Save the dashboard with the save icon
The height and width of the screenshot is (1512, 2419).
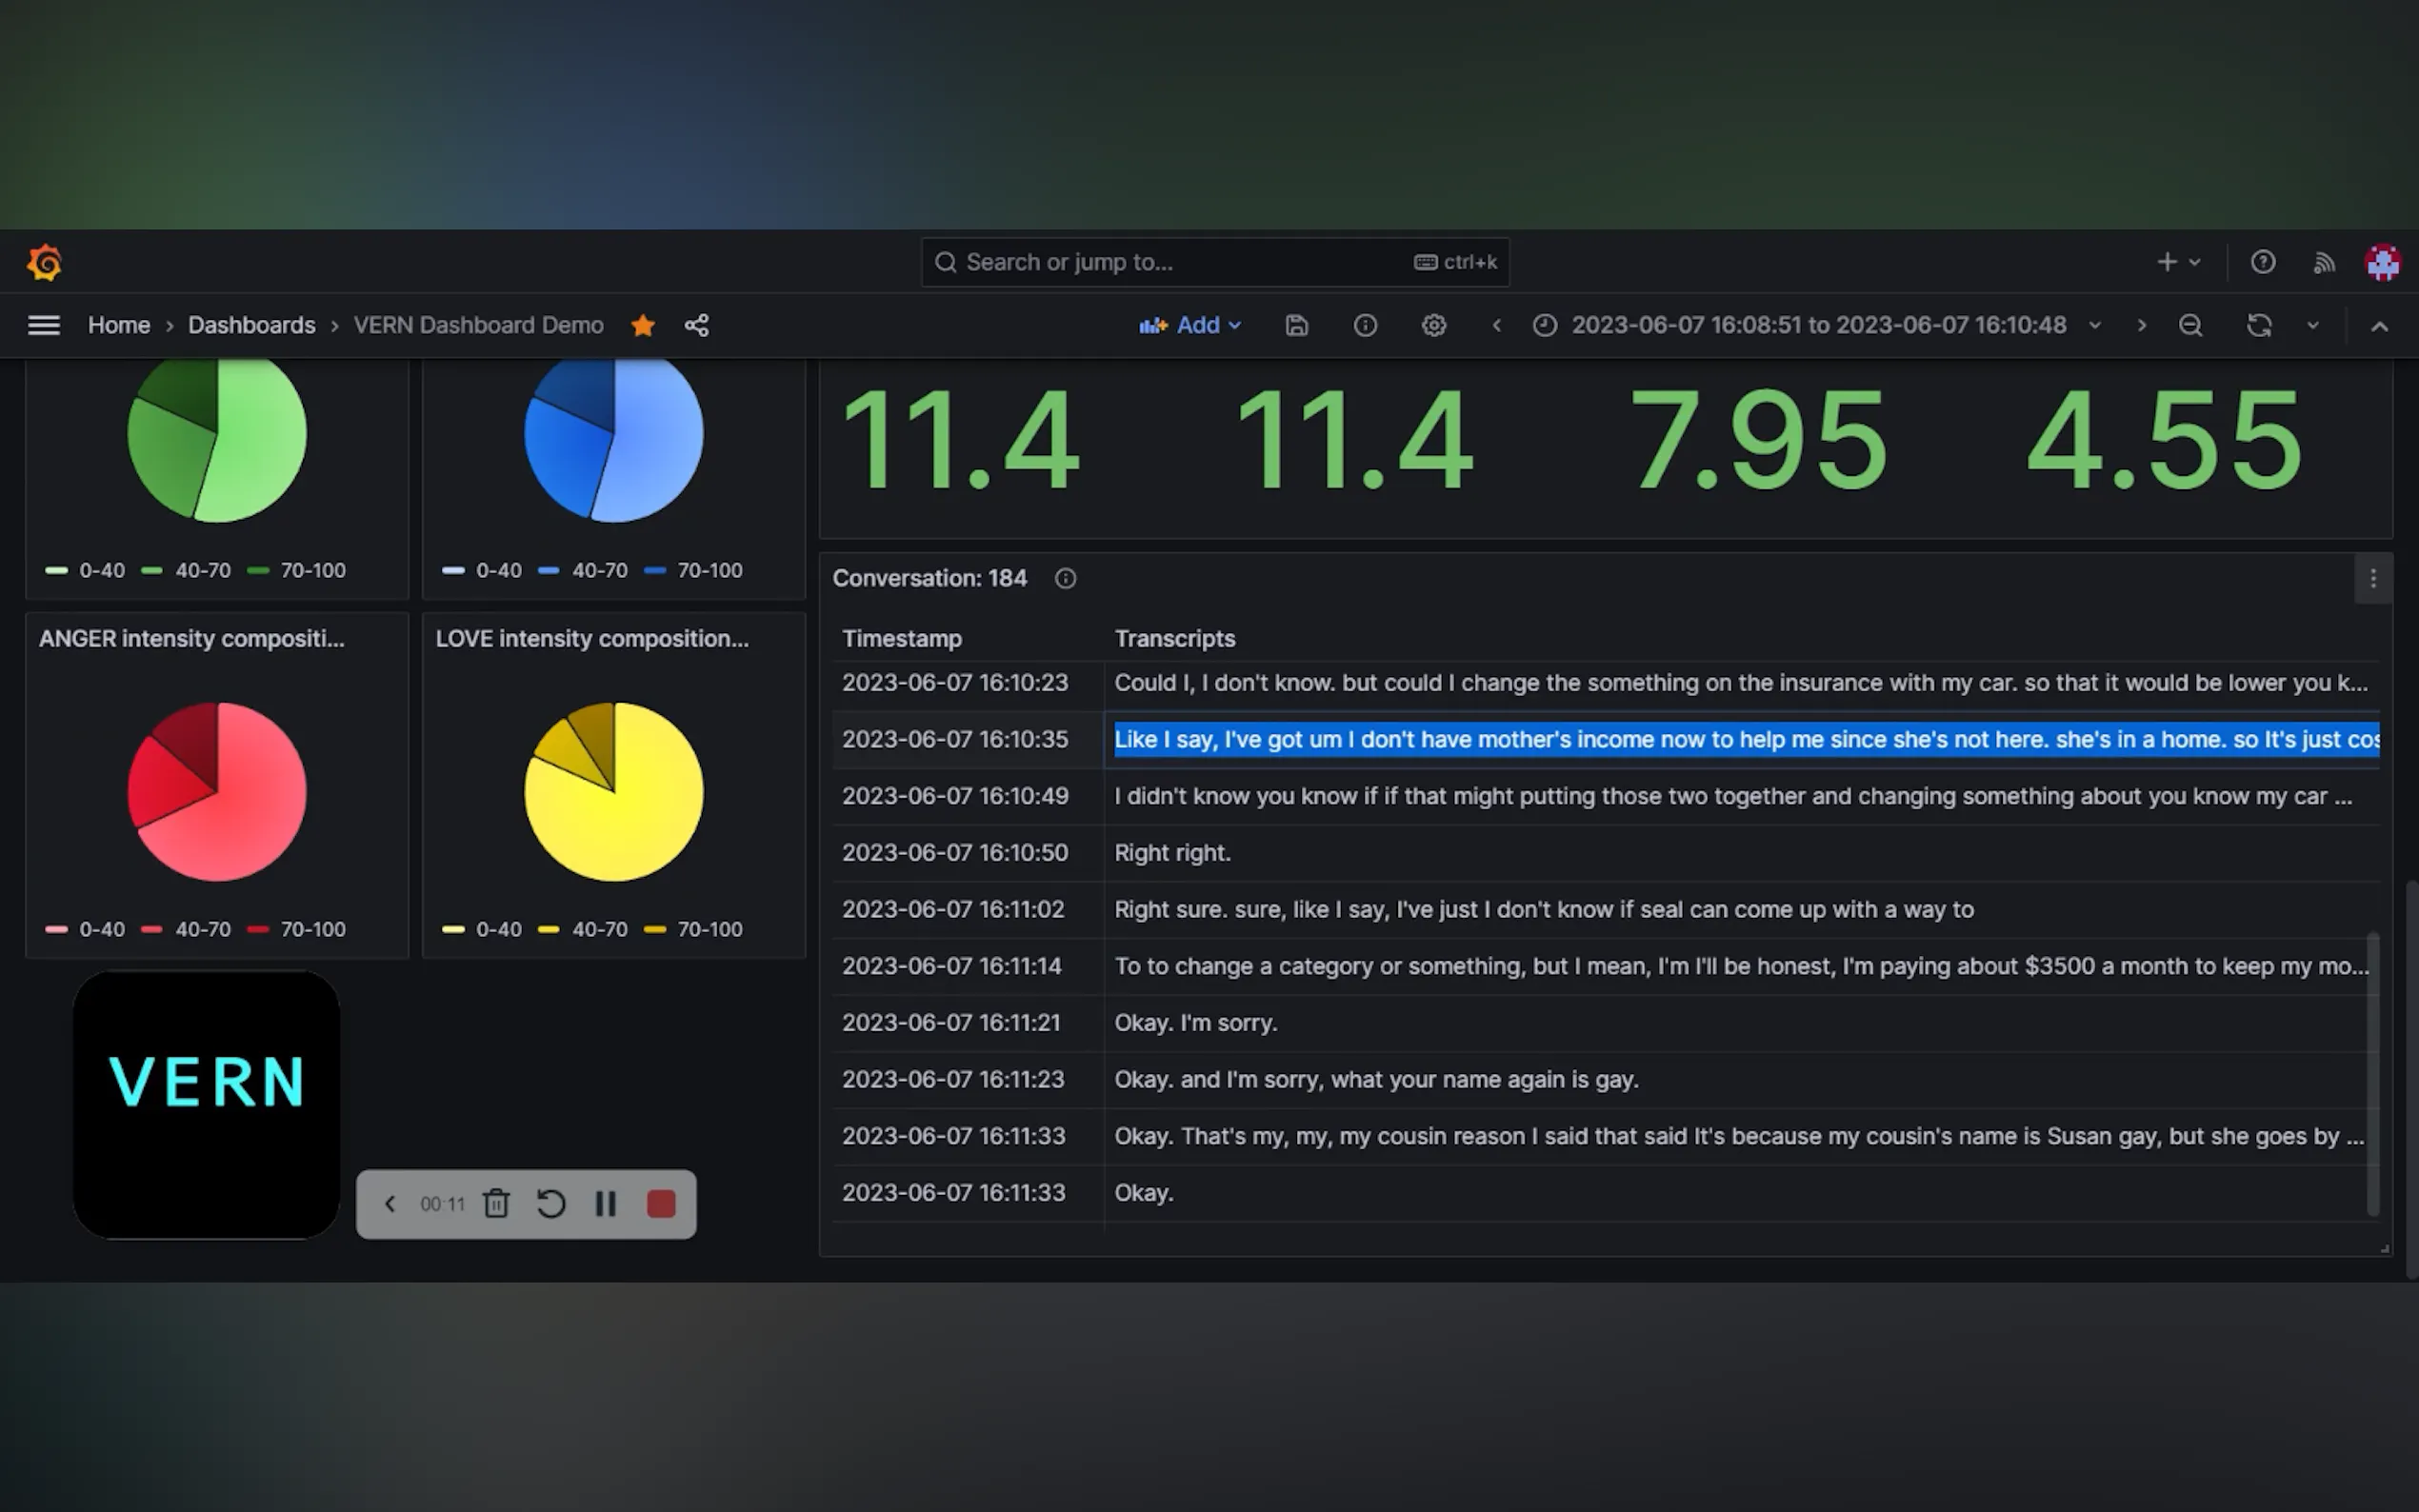(1296, 325)
